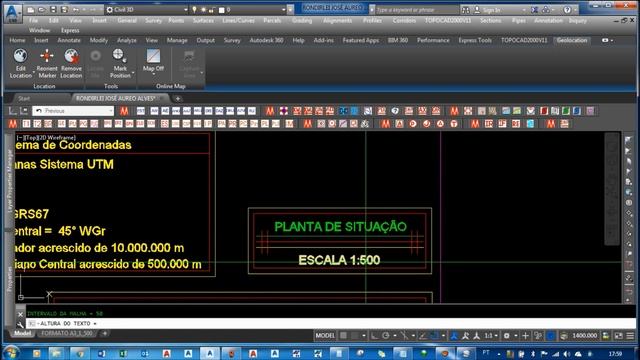Toggle the Map Off button
Screen dimensions: 640x360
tap(153, 56)
